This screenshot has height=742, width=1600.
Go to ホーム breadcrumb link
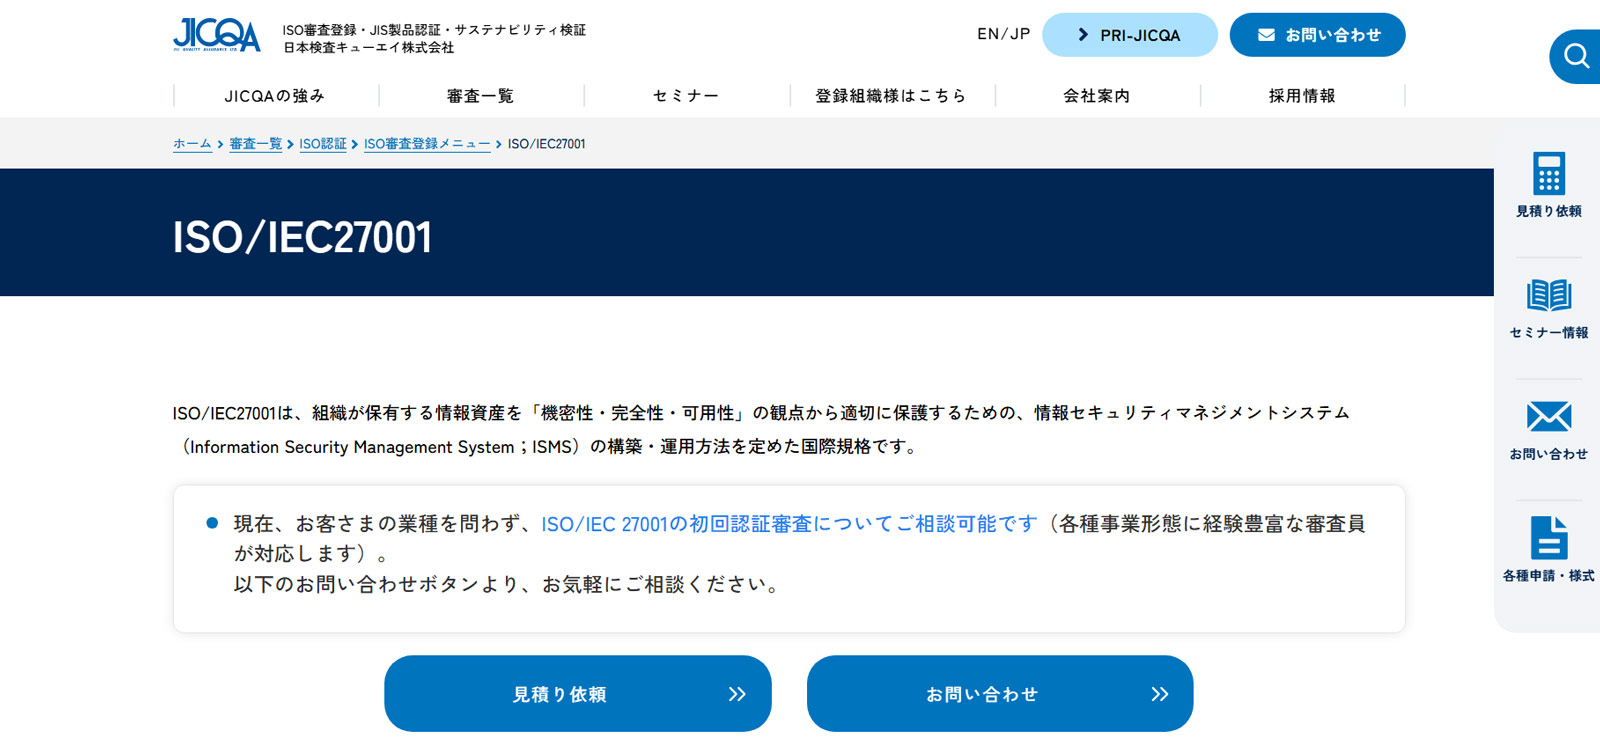pyautogui.click(x=192, y=144)
